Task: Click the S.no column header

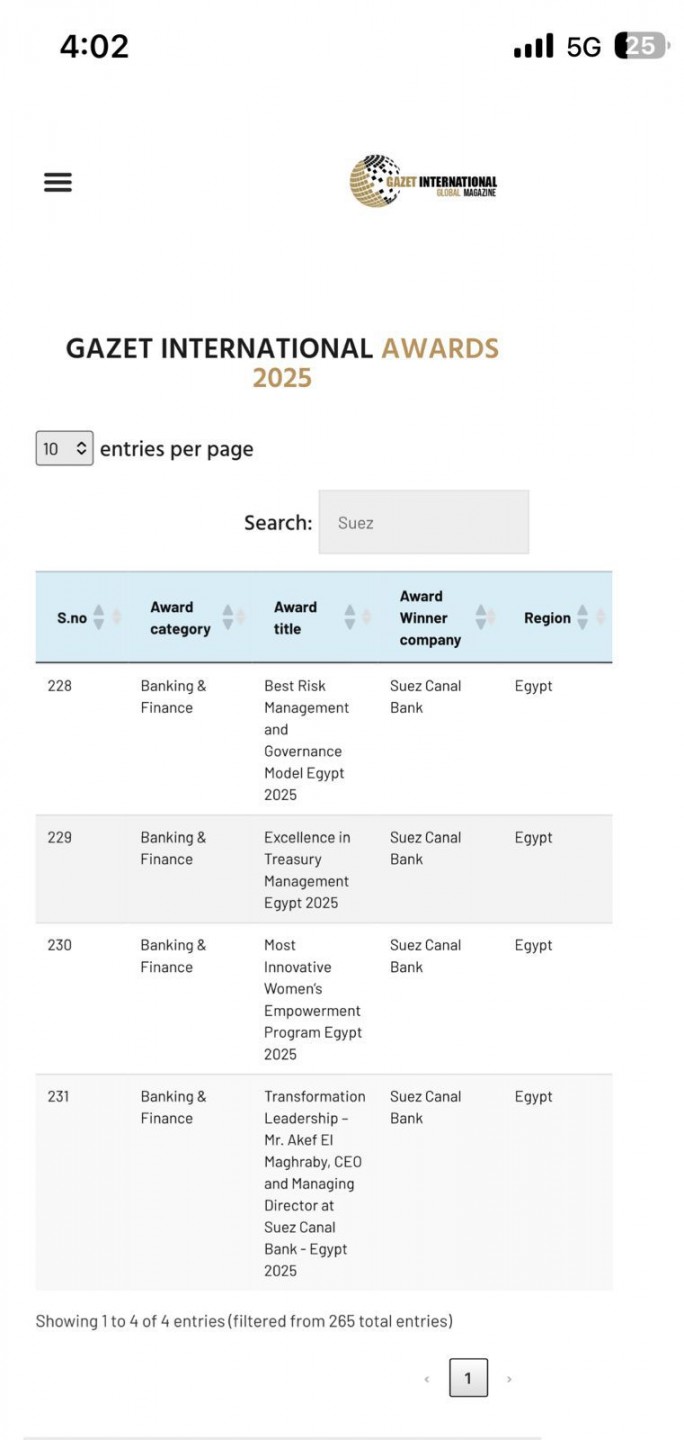Action: coord(71,618)
